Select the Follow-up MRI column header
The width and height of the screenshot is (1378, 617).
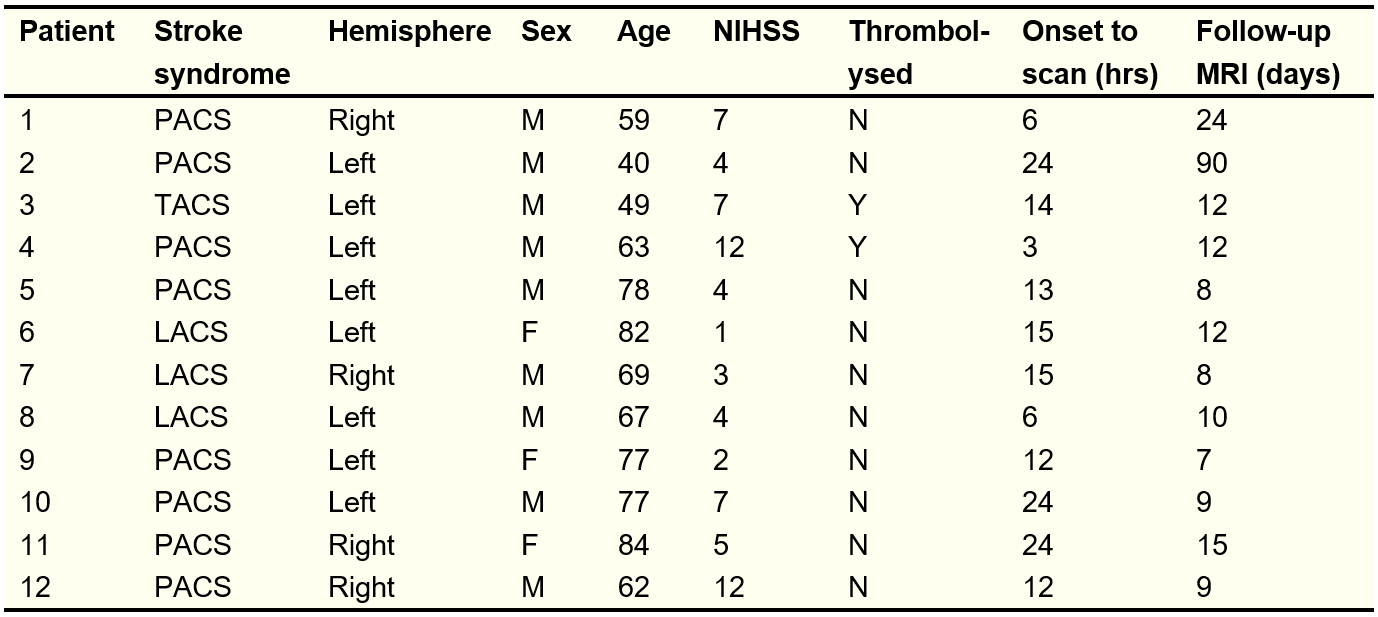pos(1268,52)
